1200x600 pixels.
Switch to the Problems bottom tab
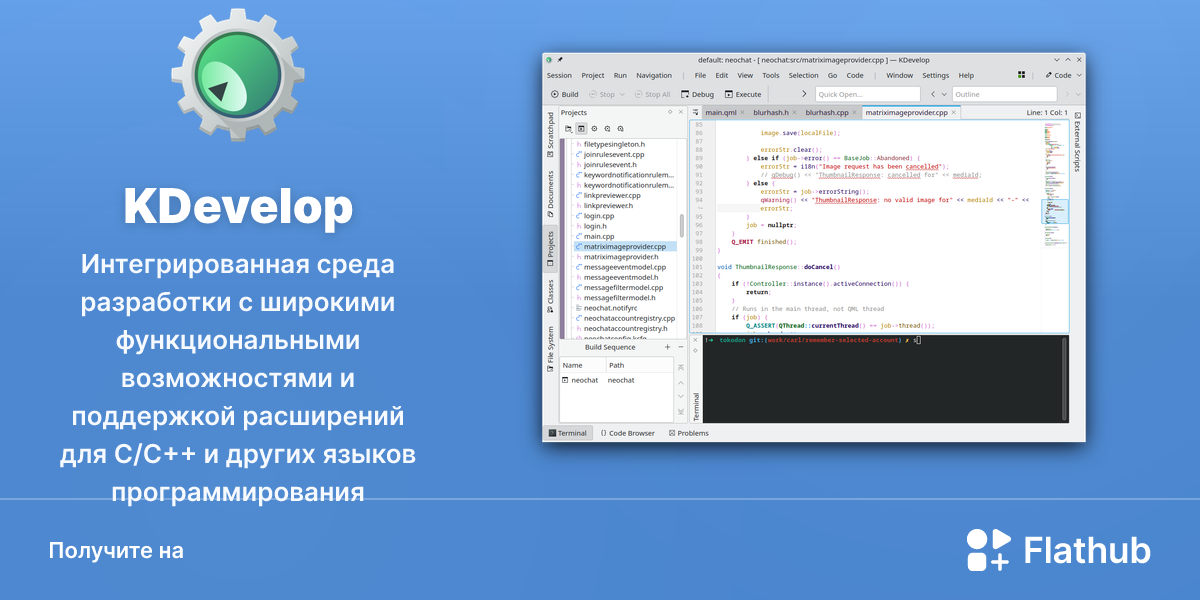[688, 433]
